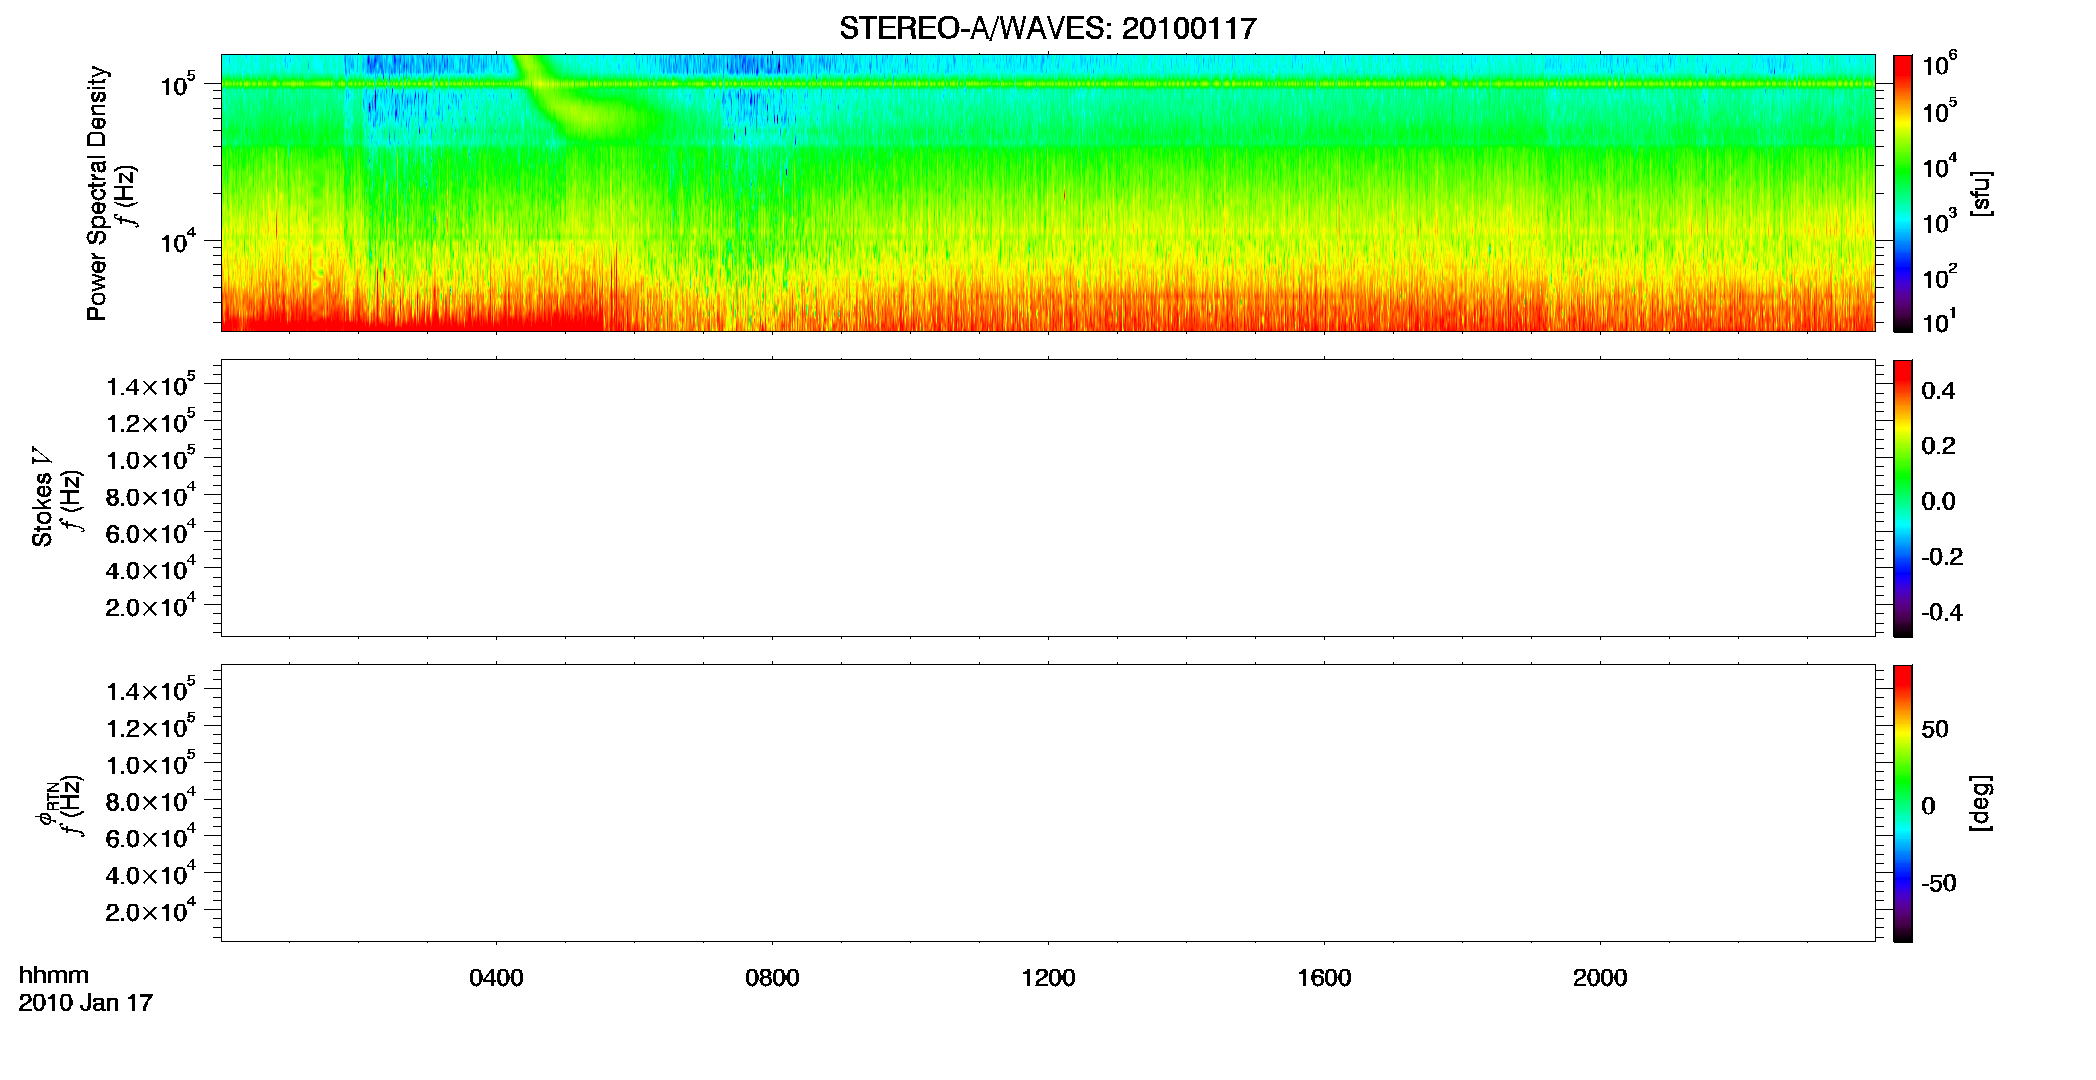Viewport: 2096px width, 1080px height.
Task: Click the 8.0×10^4 tick of the Stokes V panel
Action: (151, 495)
